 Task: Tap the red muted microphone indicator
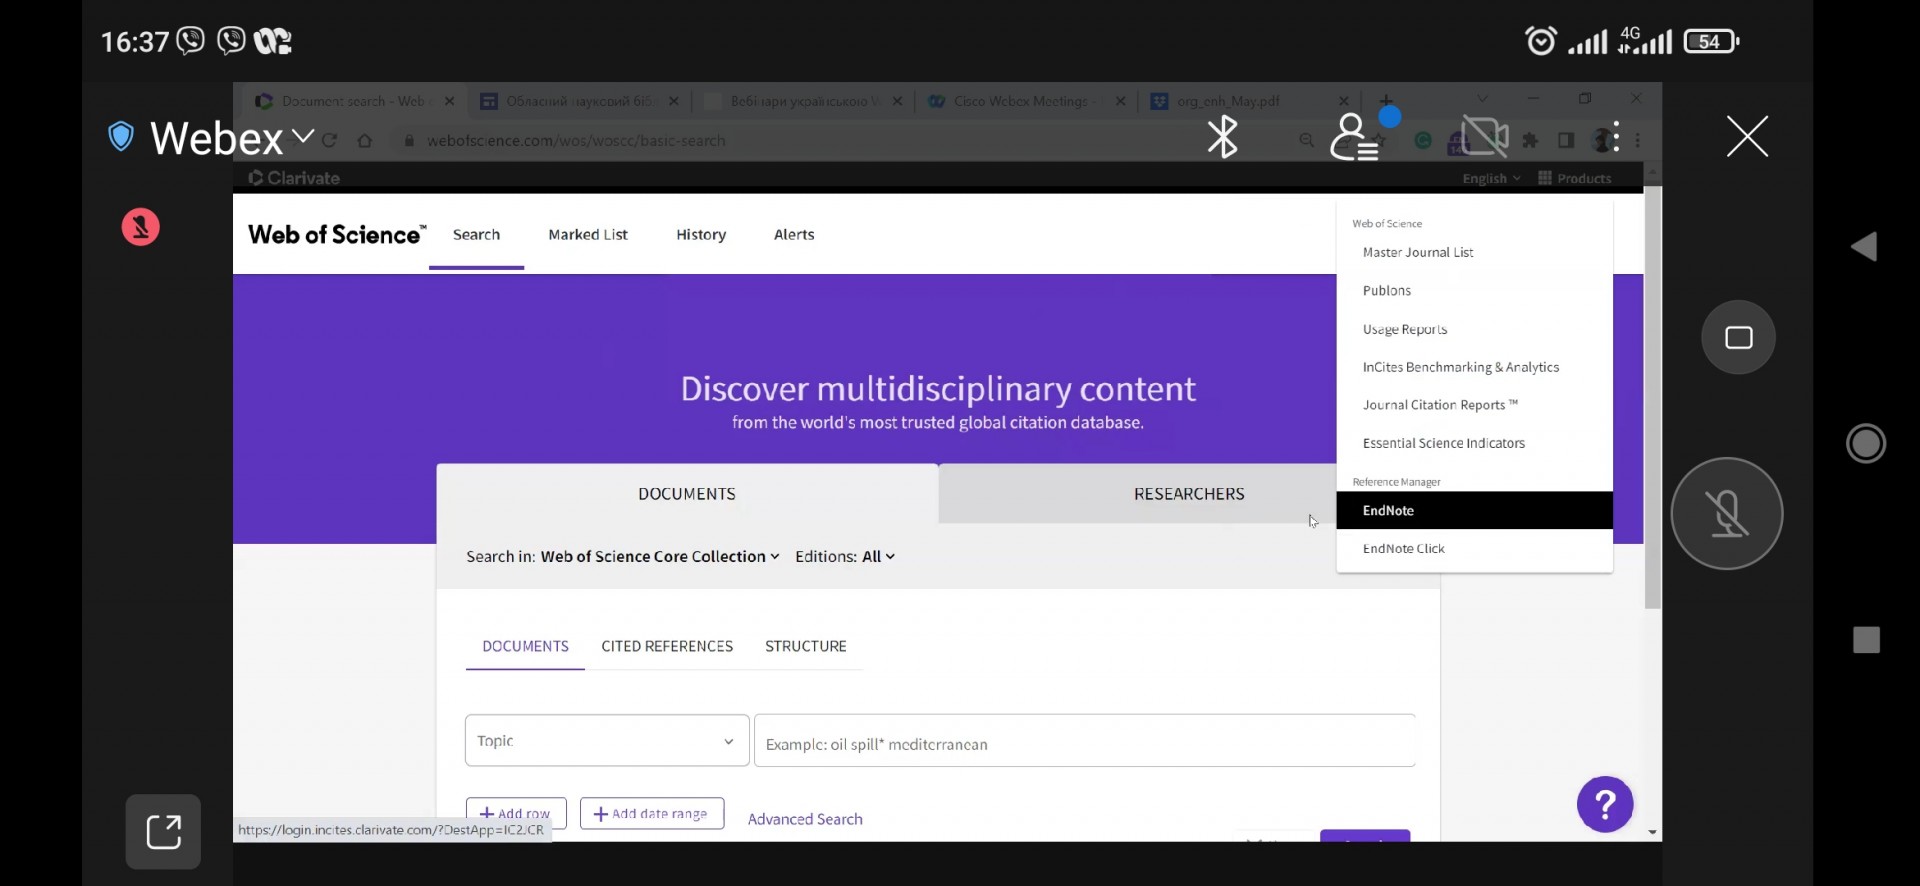point(141,227)
